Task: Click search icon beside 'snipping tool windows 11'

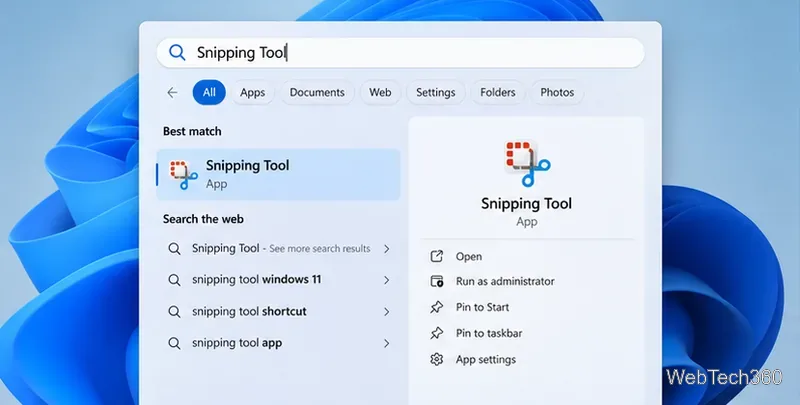Action: click(x=174, y=280)
